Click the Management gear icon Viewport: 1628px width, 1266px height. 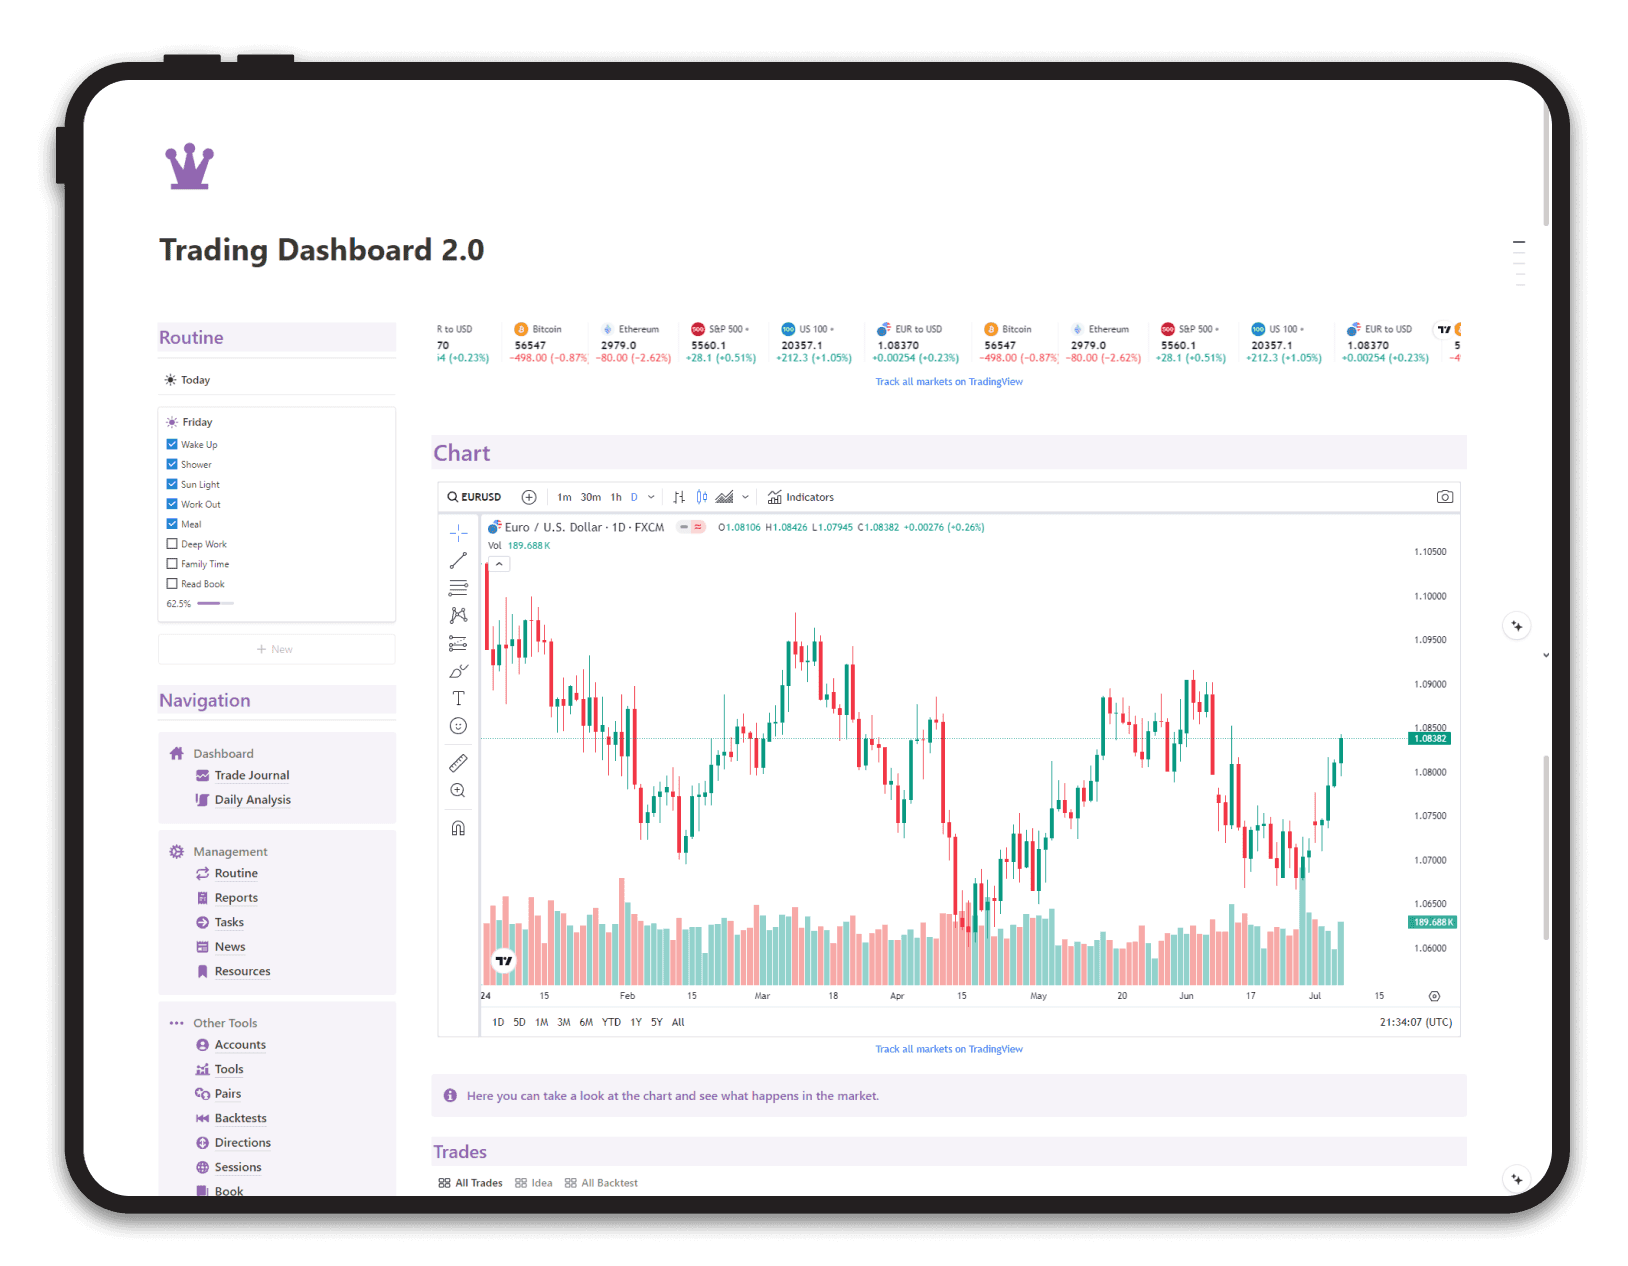(177, 851)
